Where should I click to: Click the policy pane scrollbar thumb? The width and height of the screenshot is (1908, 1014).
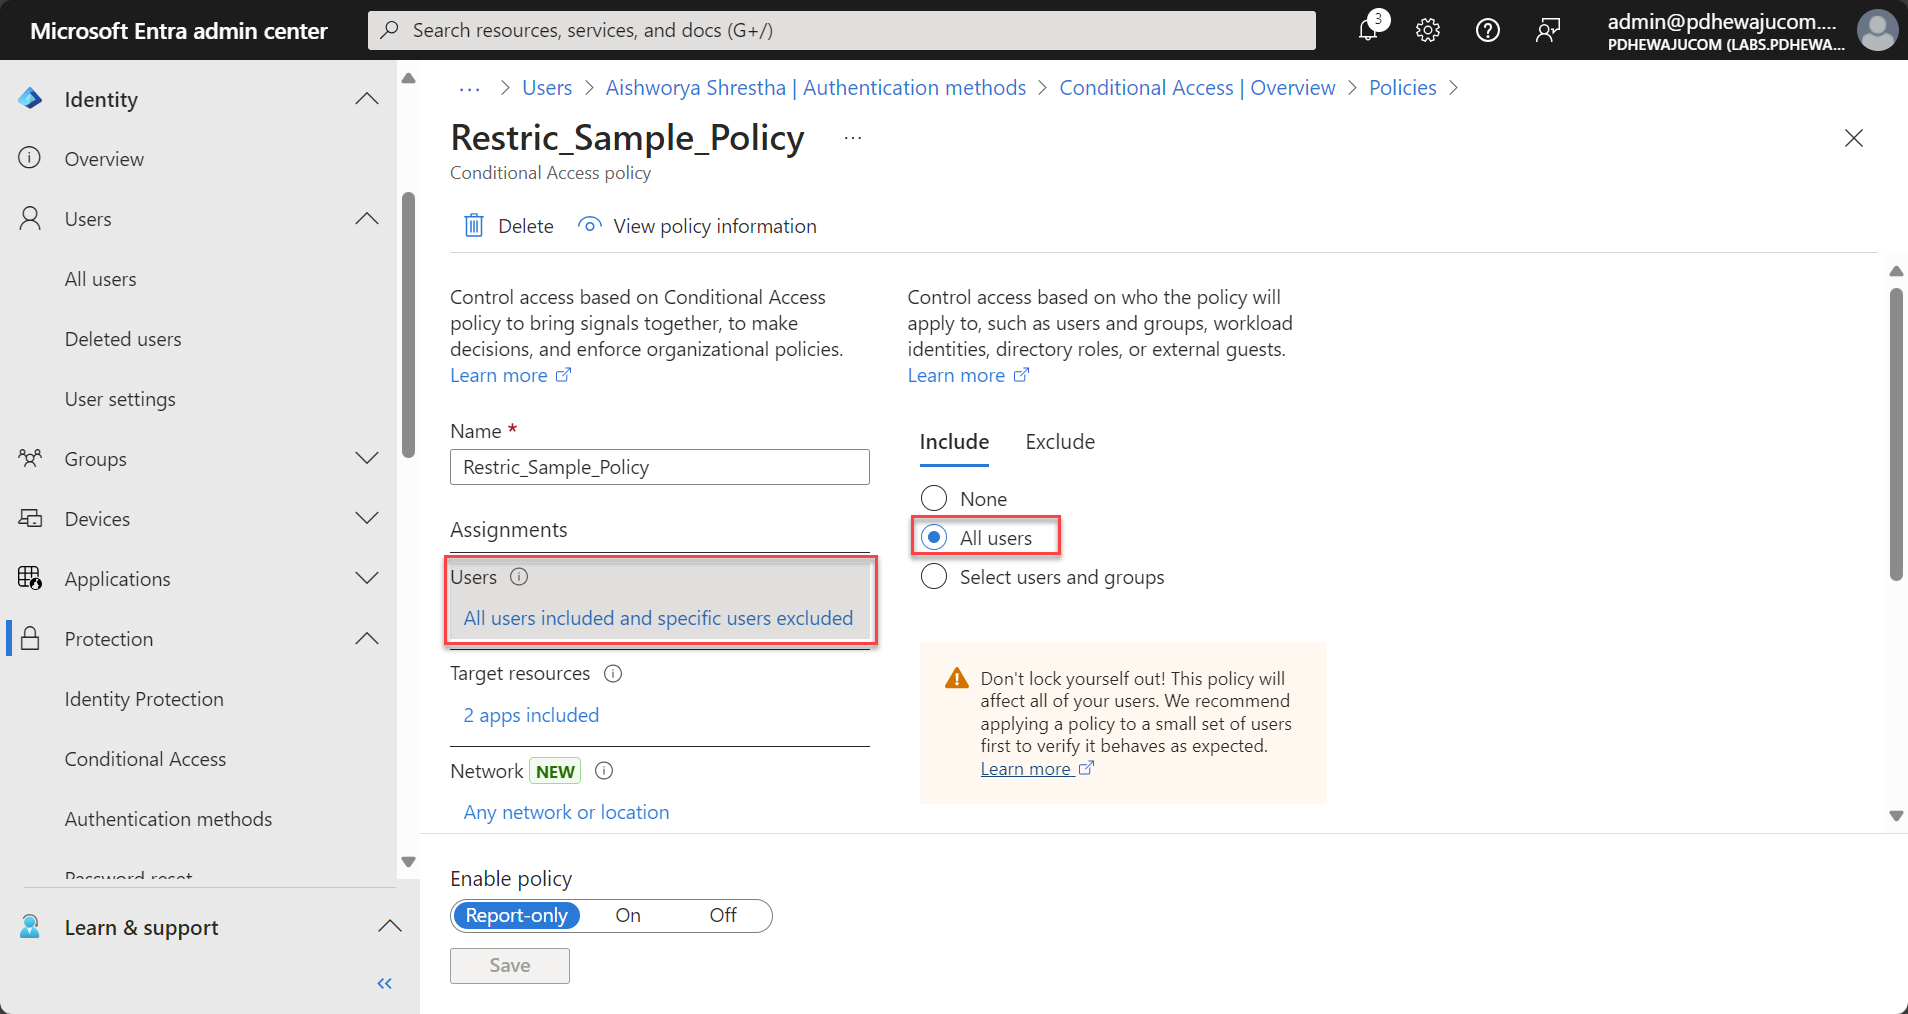(x=1896, y=434)
